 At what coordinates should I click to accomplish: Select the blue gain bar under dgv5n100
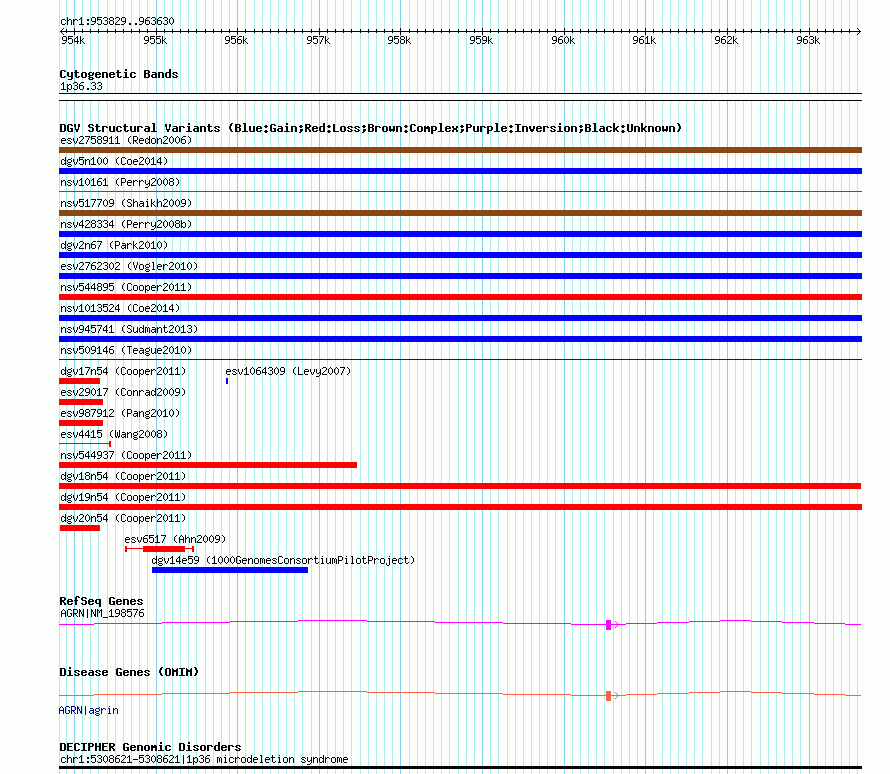(x=460, y=171)
